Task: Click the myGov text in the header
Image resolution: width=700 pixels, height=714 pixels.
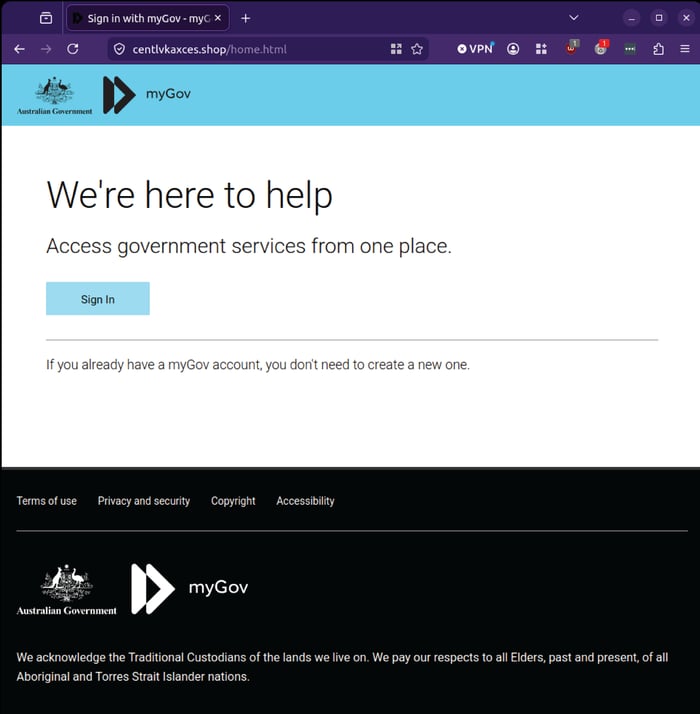Action: pos(168,94)
